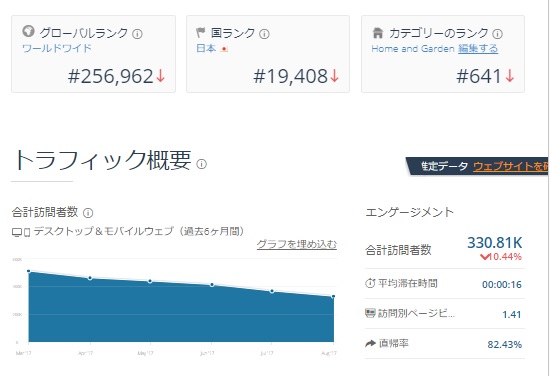This screenshot has height=376, width=550.
Task: Click the bounce arrow icon beside 直帰率
Action: pos(370,343)
